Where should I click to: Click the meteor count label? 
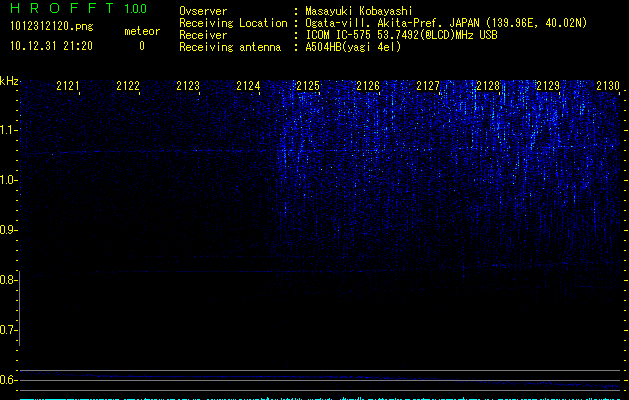point(142,31)
